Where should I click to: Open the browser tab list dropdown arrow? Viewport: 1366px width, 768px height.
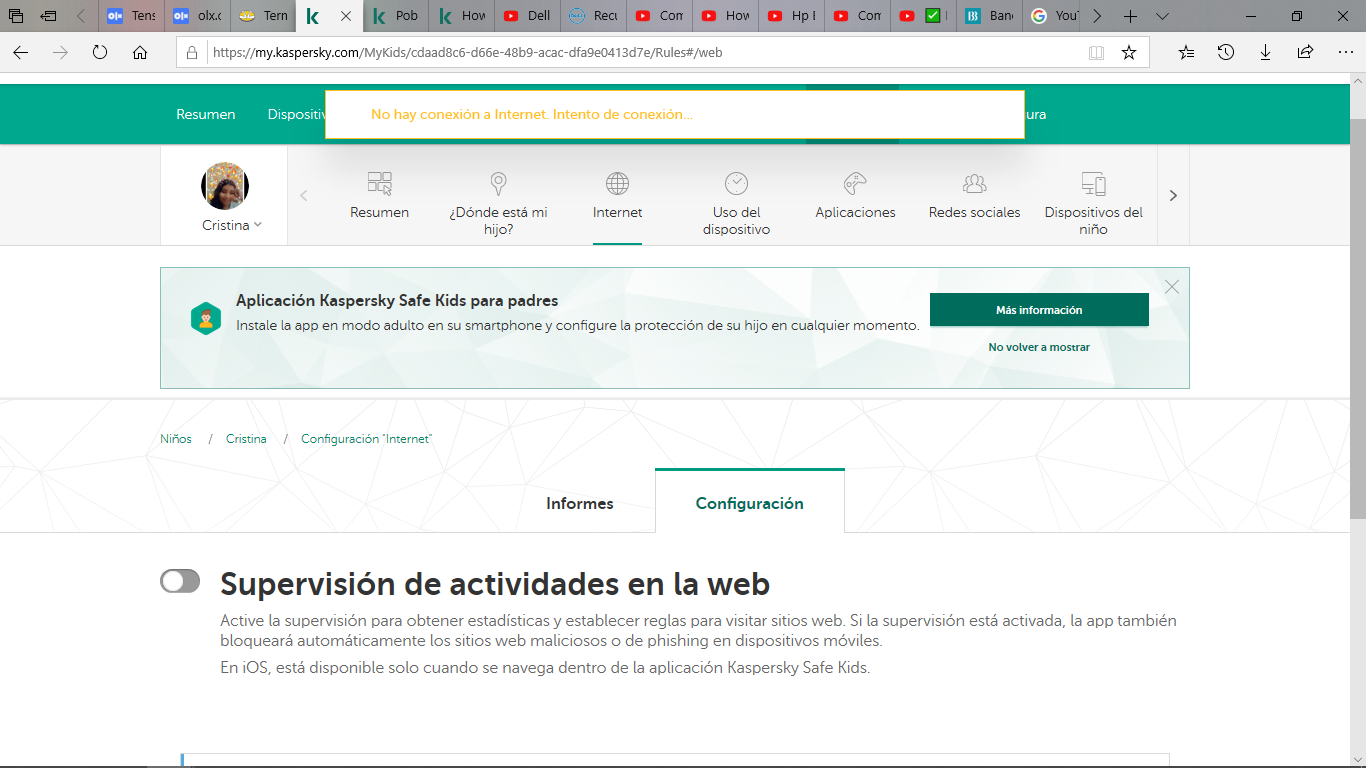point(1162,16)
